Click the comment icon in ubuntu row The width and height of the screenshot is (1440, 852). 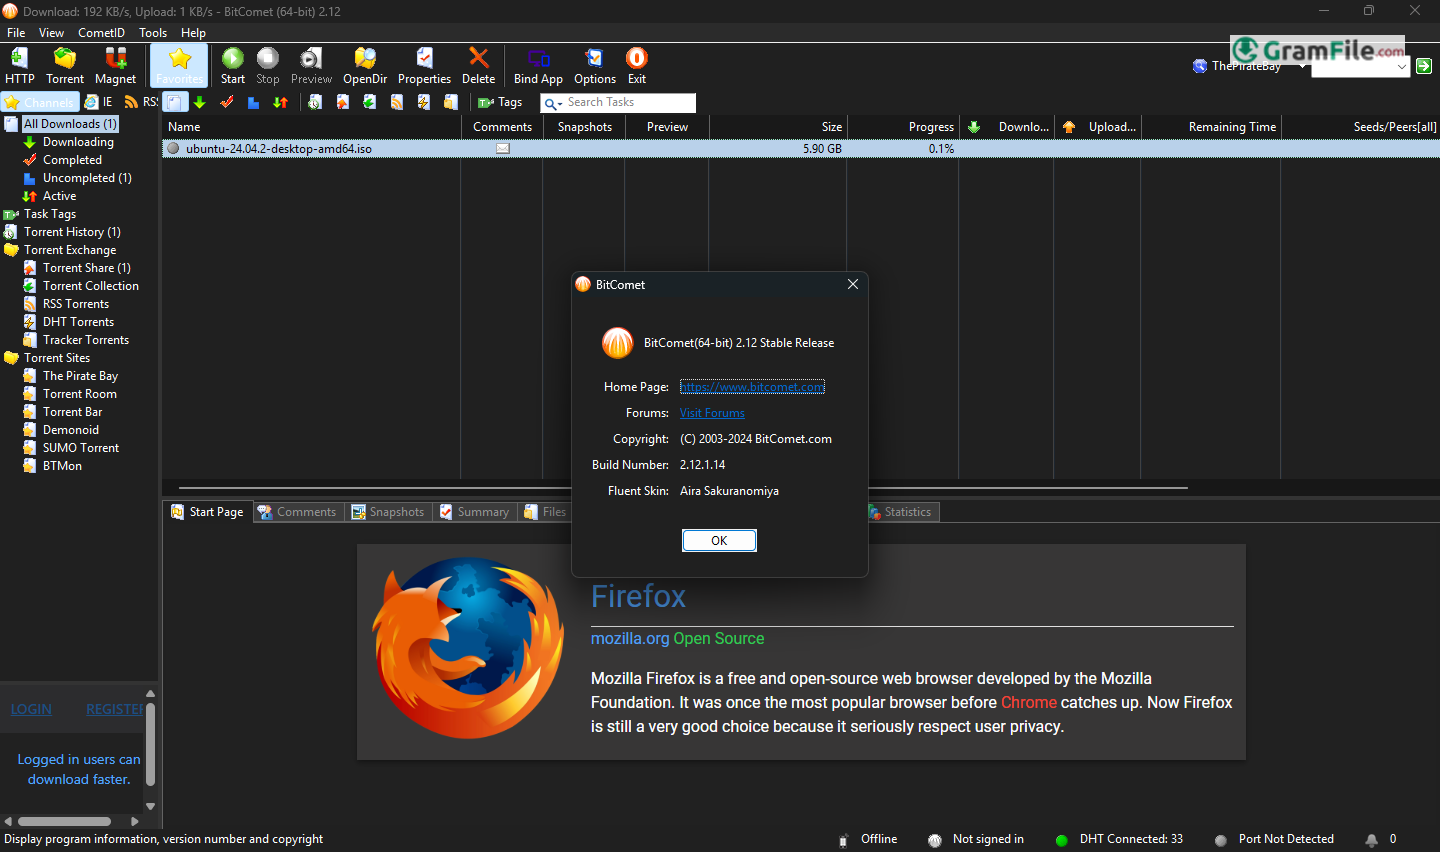click(x=503, y=148)
